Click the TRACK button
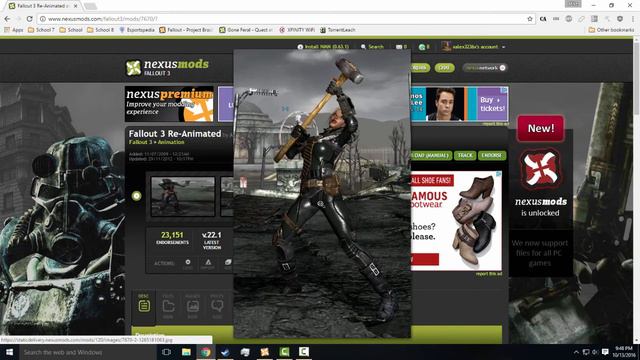 click(x=465, y=156)
